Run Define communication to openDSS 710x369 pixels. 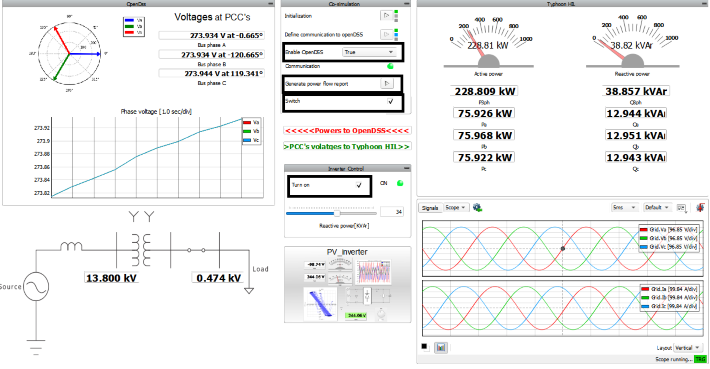click(x=386, y=34)
